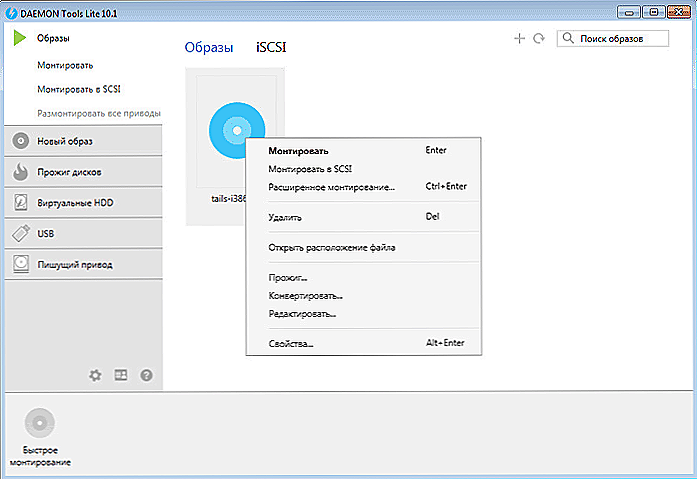Select Прожиг... from the context menu
This screenshot has width=697, height=479.
364,278
